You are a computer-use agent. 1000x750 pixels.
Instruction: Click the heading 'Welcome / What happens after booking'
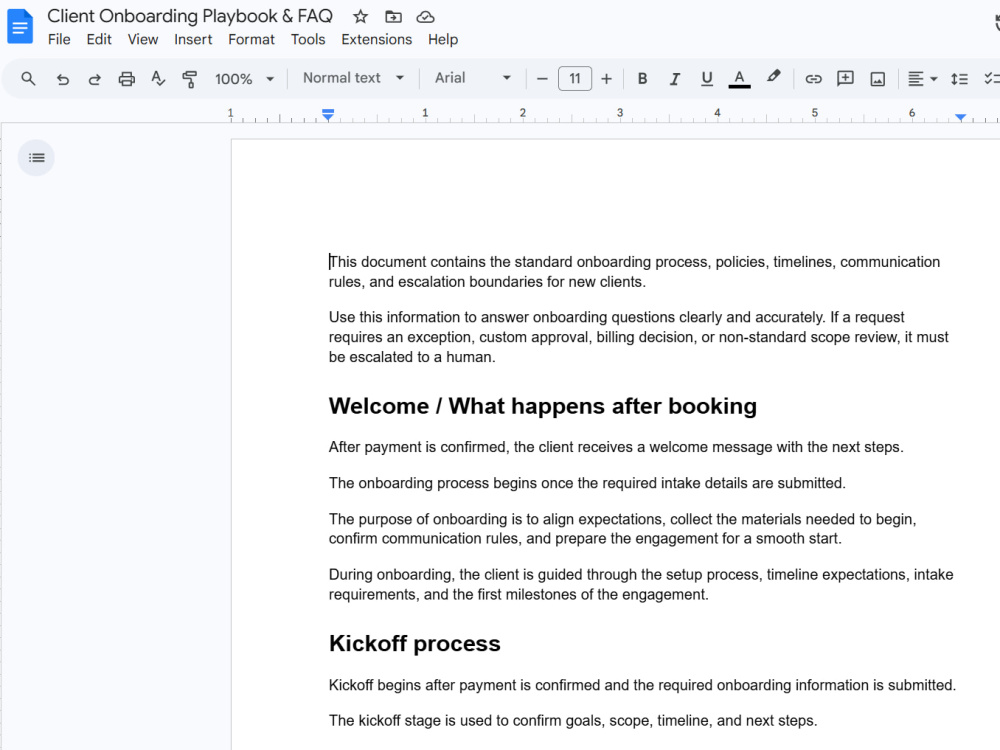pos(543,406)
